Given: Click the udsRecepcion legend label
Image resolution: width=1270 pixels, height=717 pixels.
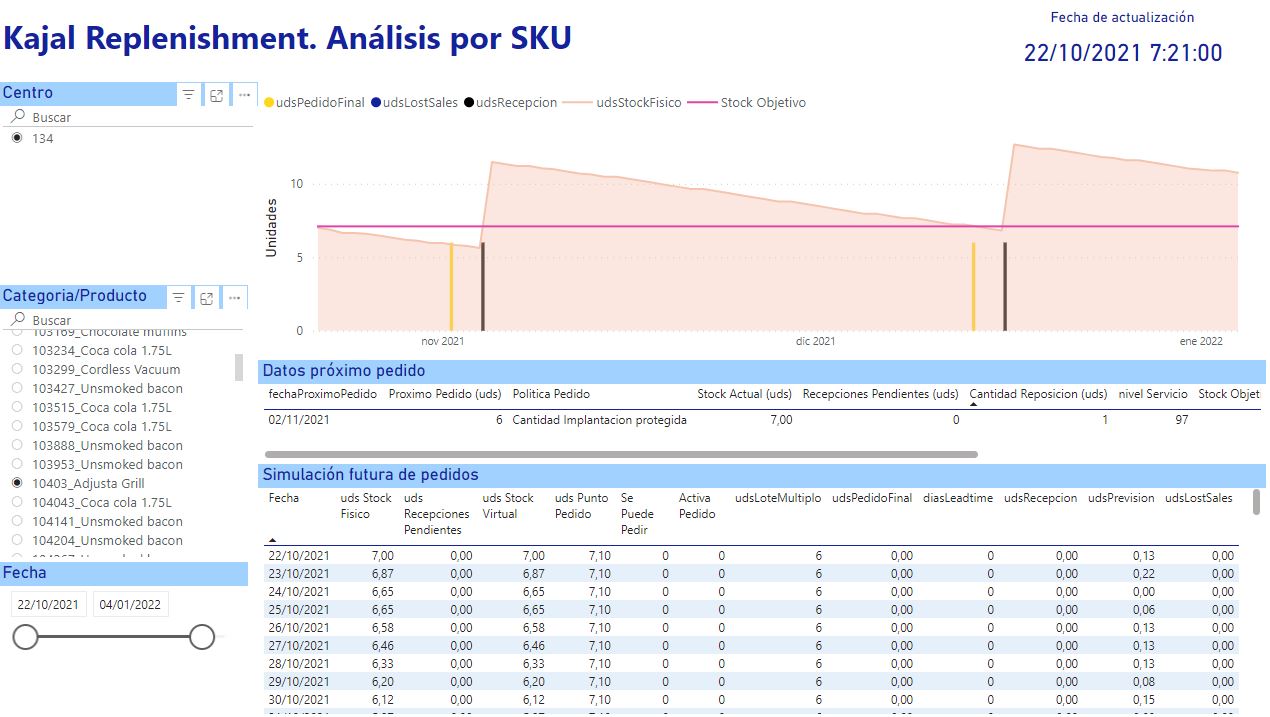Looking at the screenshot, I should 516,103.
